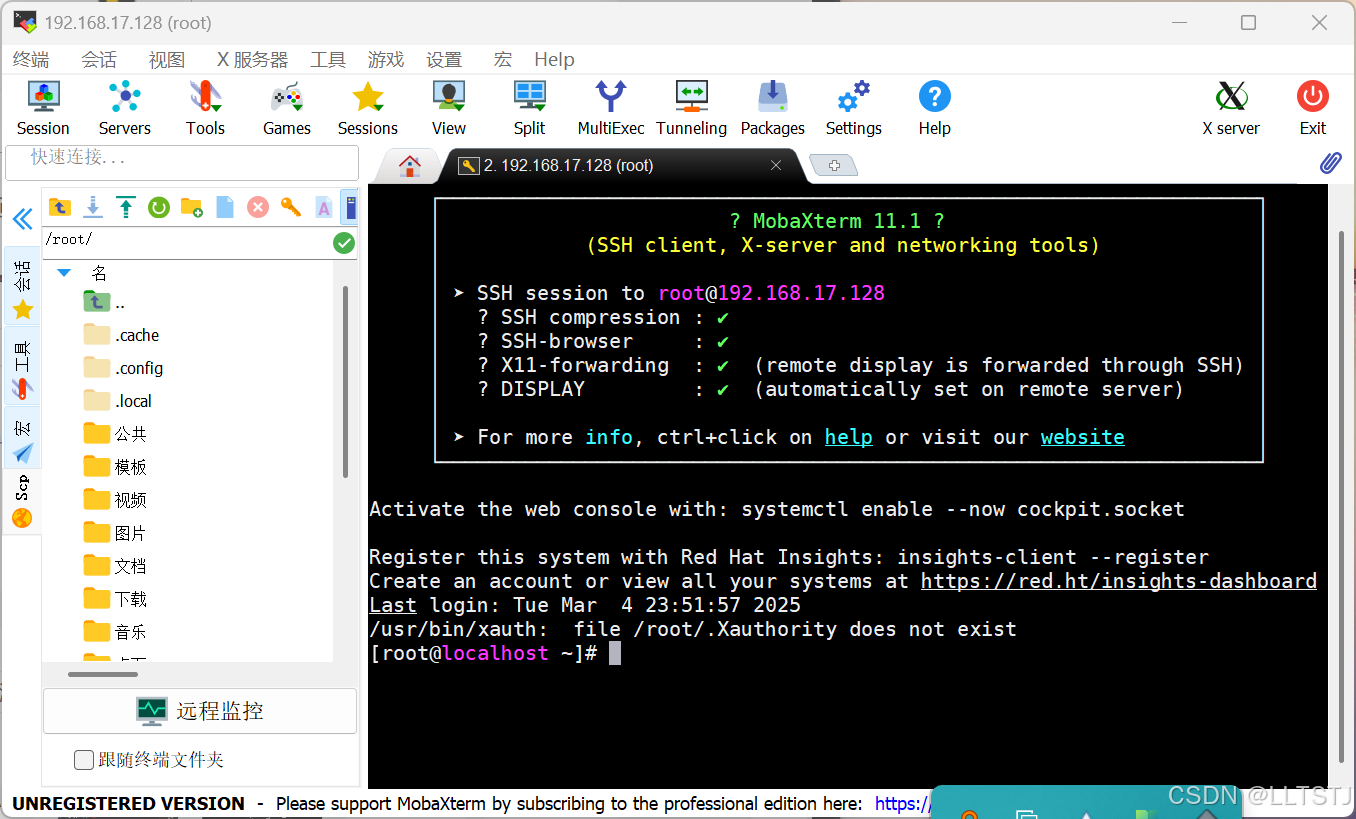Refresh the SFTP folder listing
Viewport: 1356px width, 819px height.
click(x=159, y=207)
